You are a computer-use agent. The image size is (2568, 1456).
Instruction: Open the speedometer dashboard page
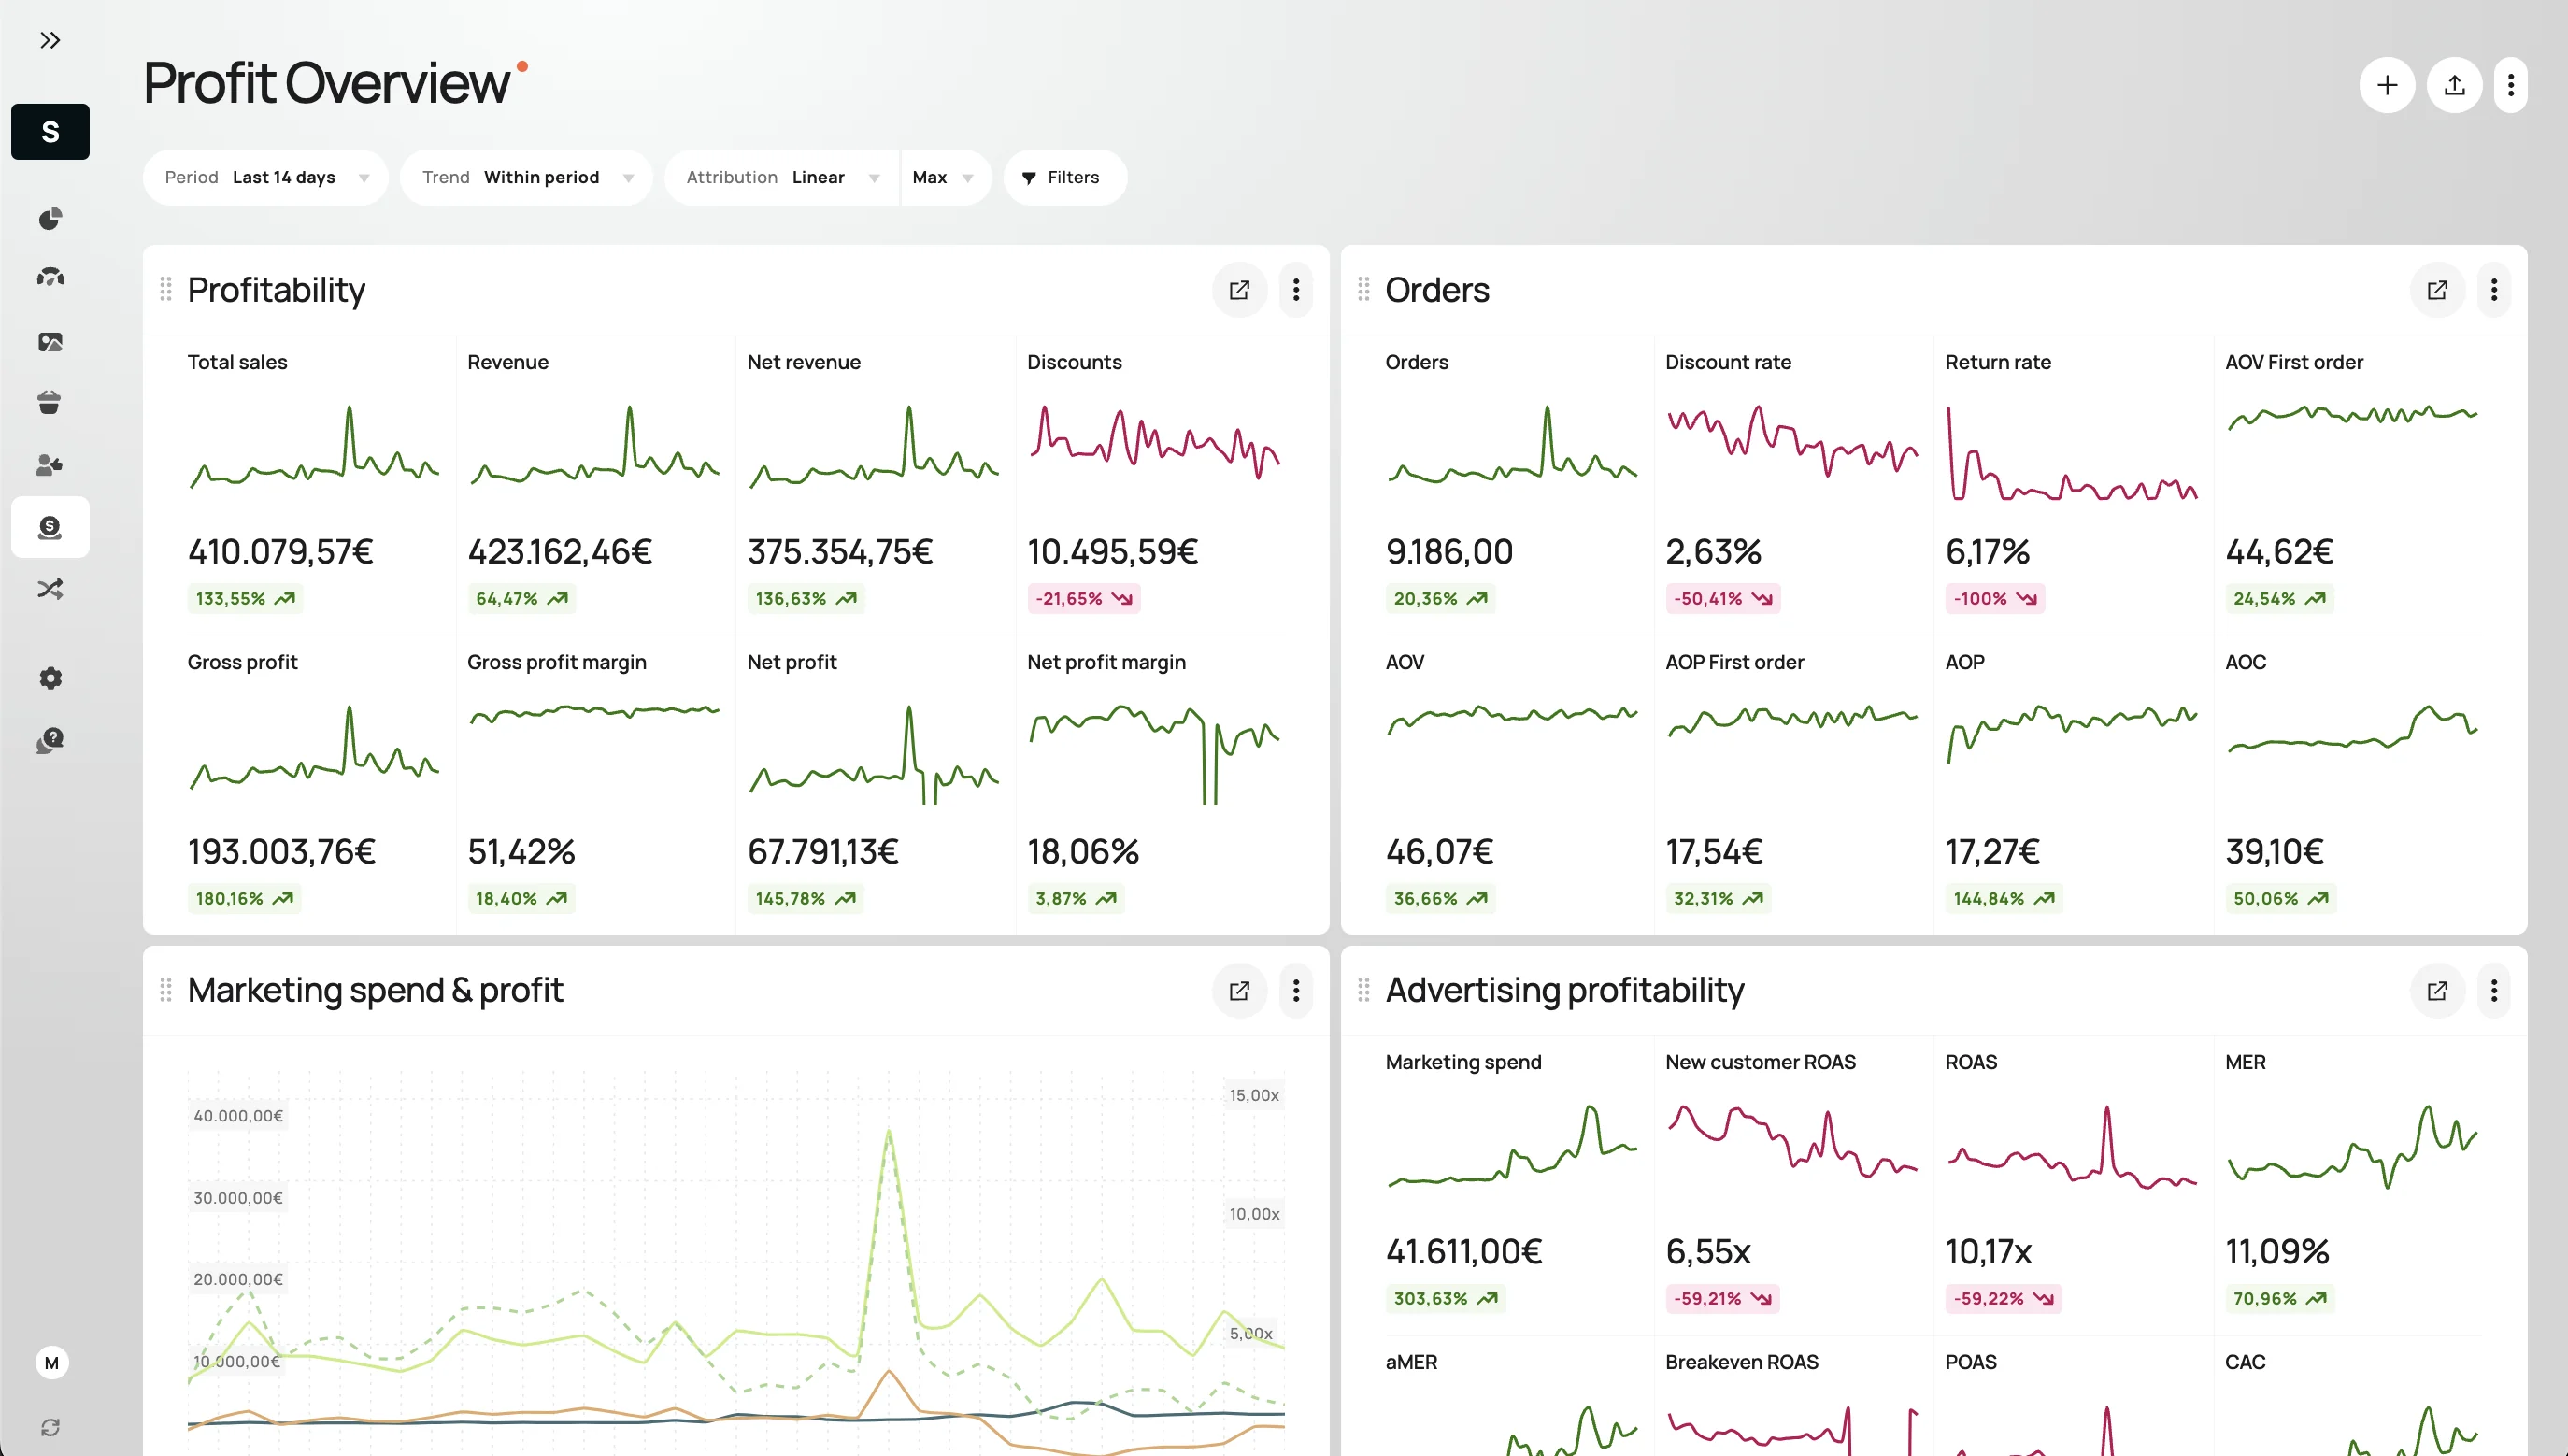point(50,277)
